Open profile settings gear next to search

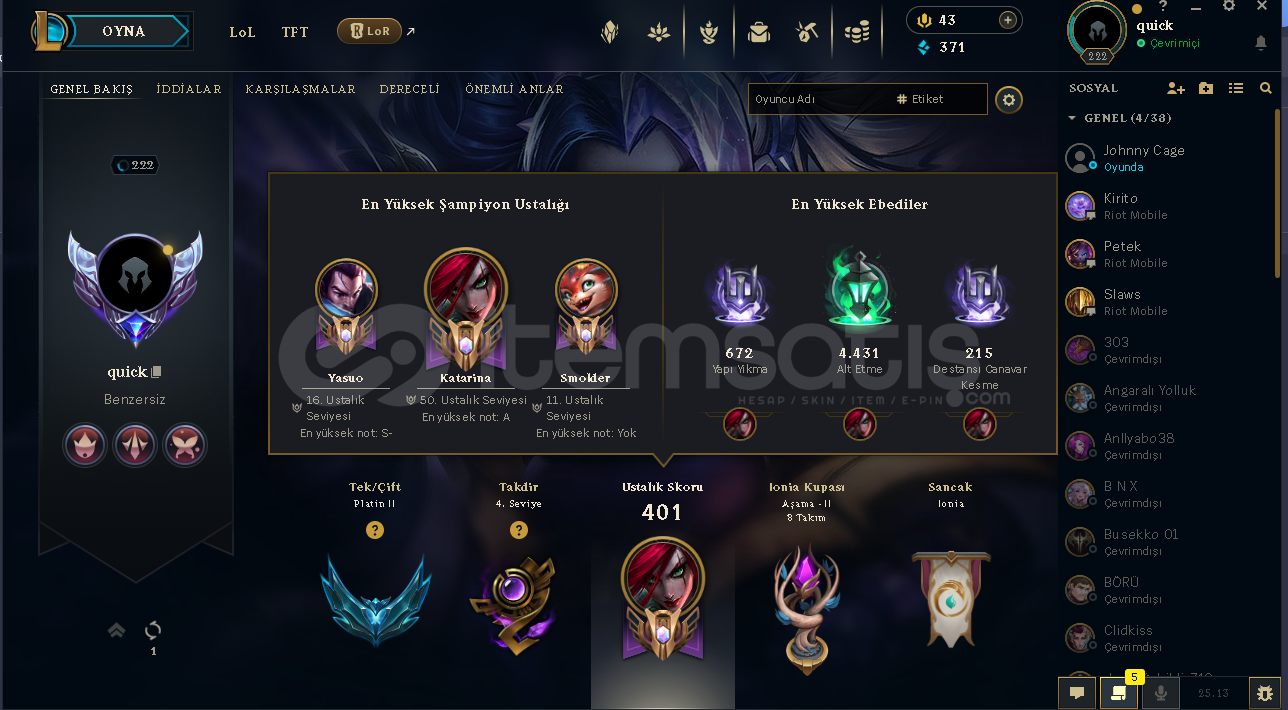point(1009,99)
